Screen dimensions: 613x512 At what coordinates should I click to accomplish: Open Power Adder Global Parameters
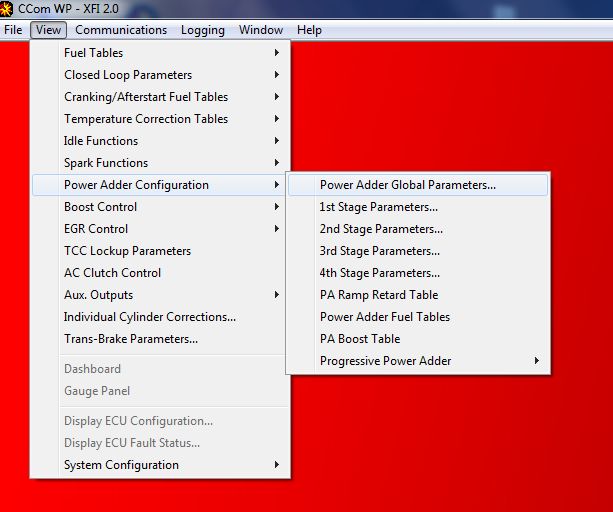[418, 185]
